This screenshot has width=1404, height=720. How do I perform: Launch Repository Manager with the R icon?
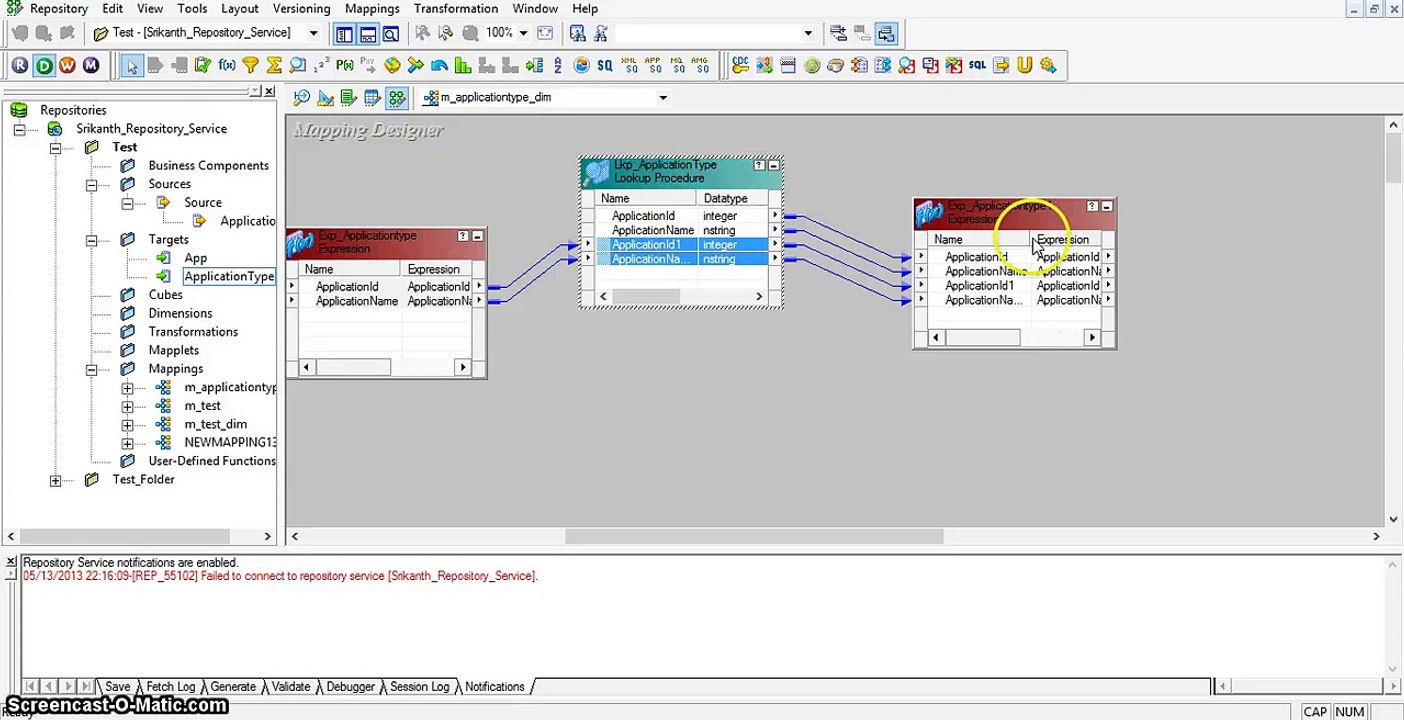[20, 65]
